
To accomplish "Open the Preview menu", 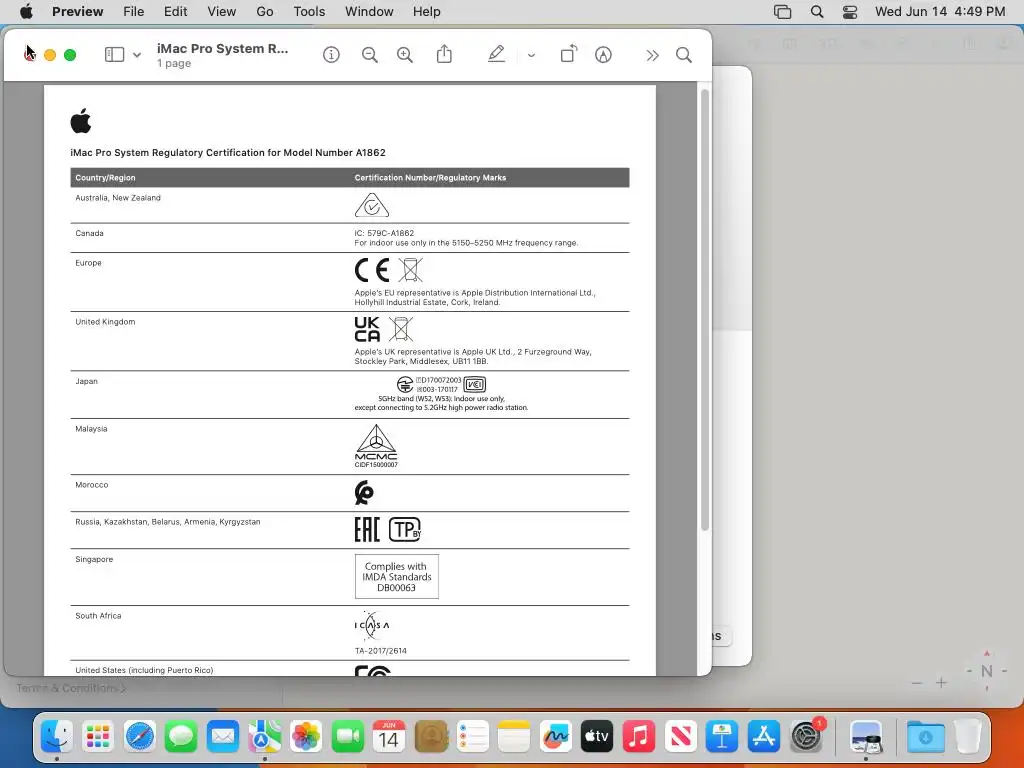I will 78,11.
